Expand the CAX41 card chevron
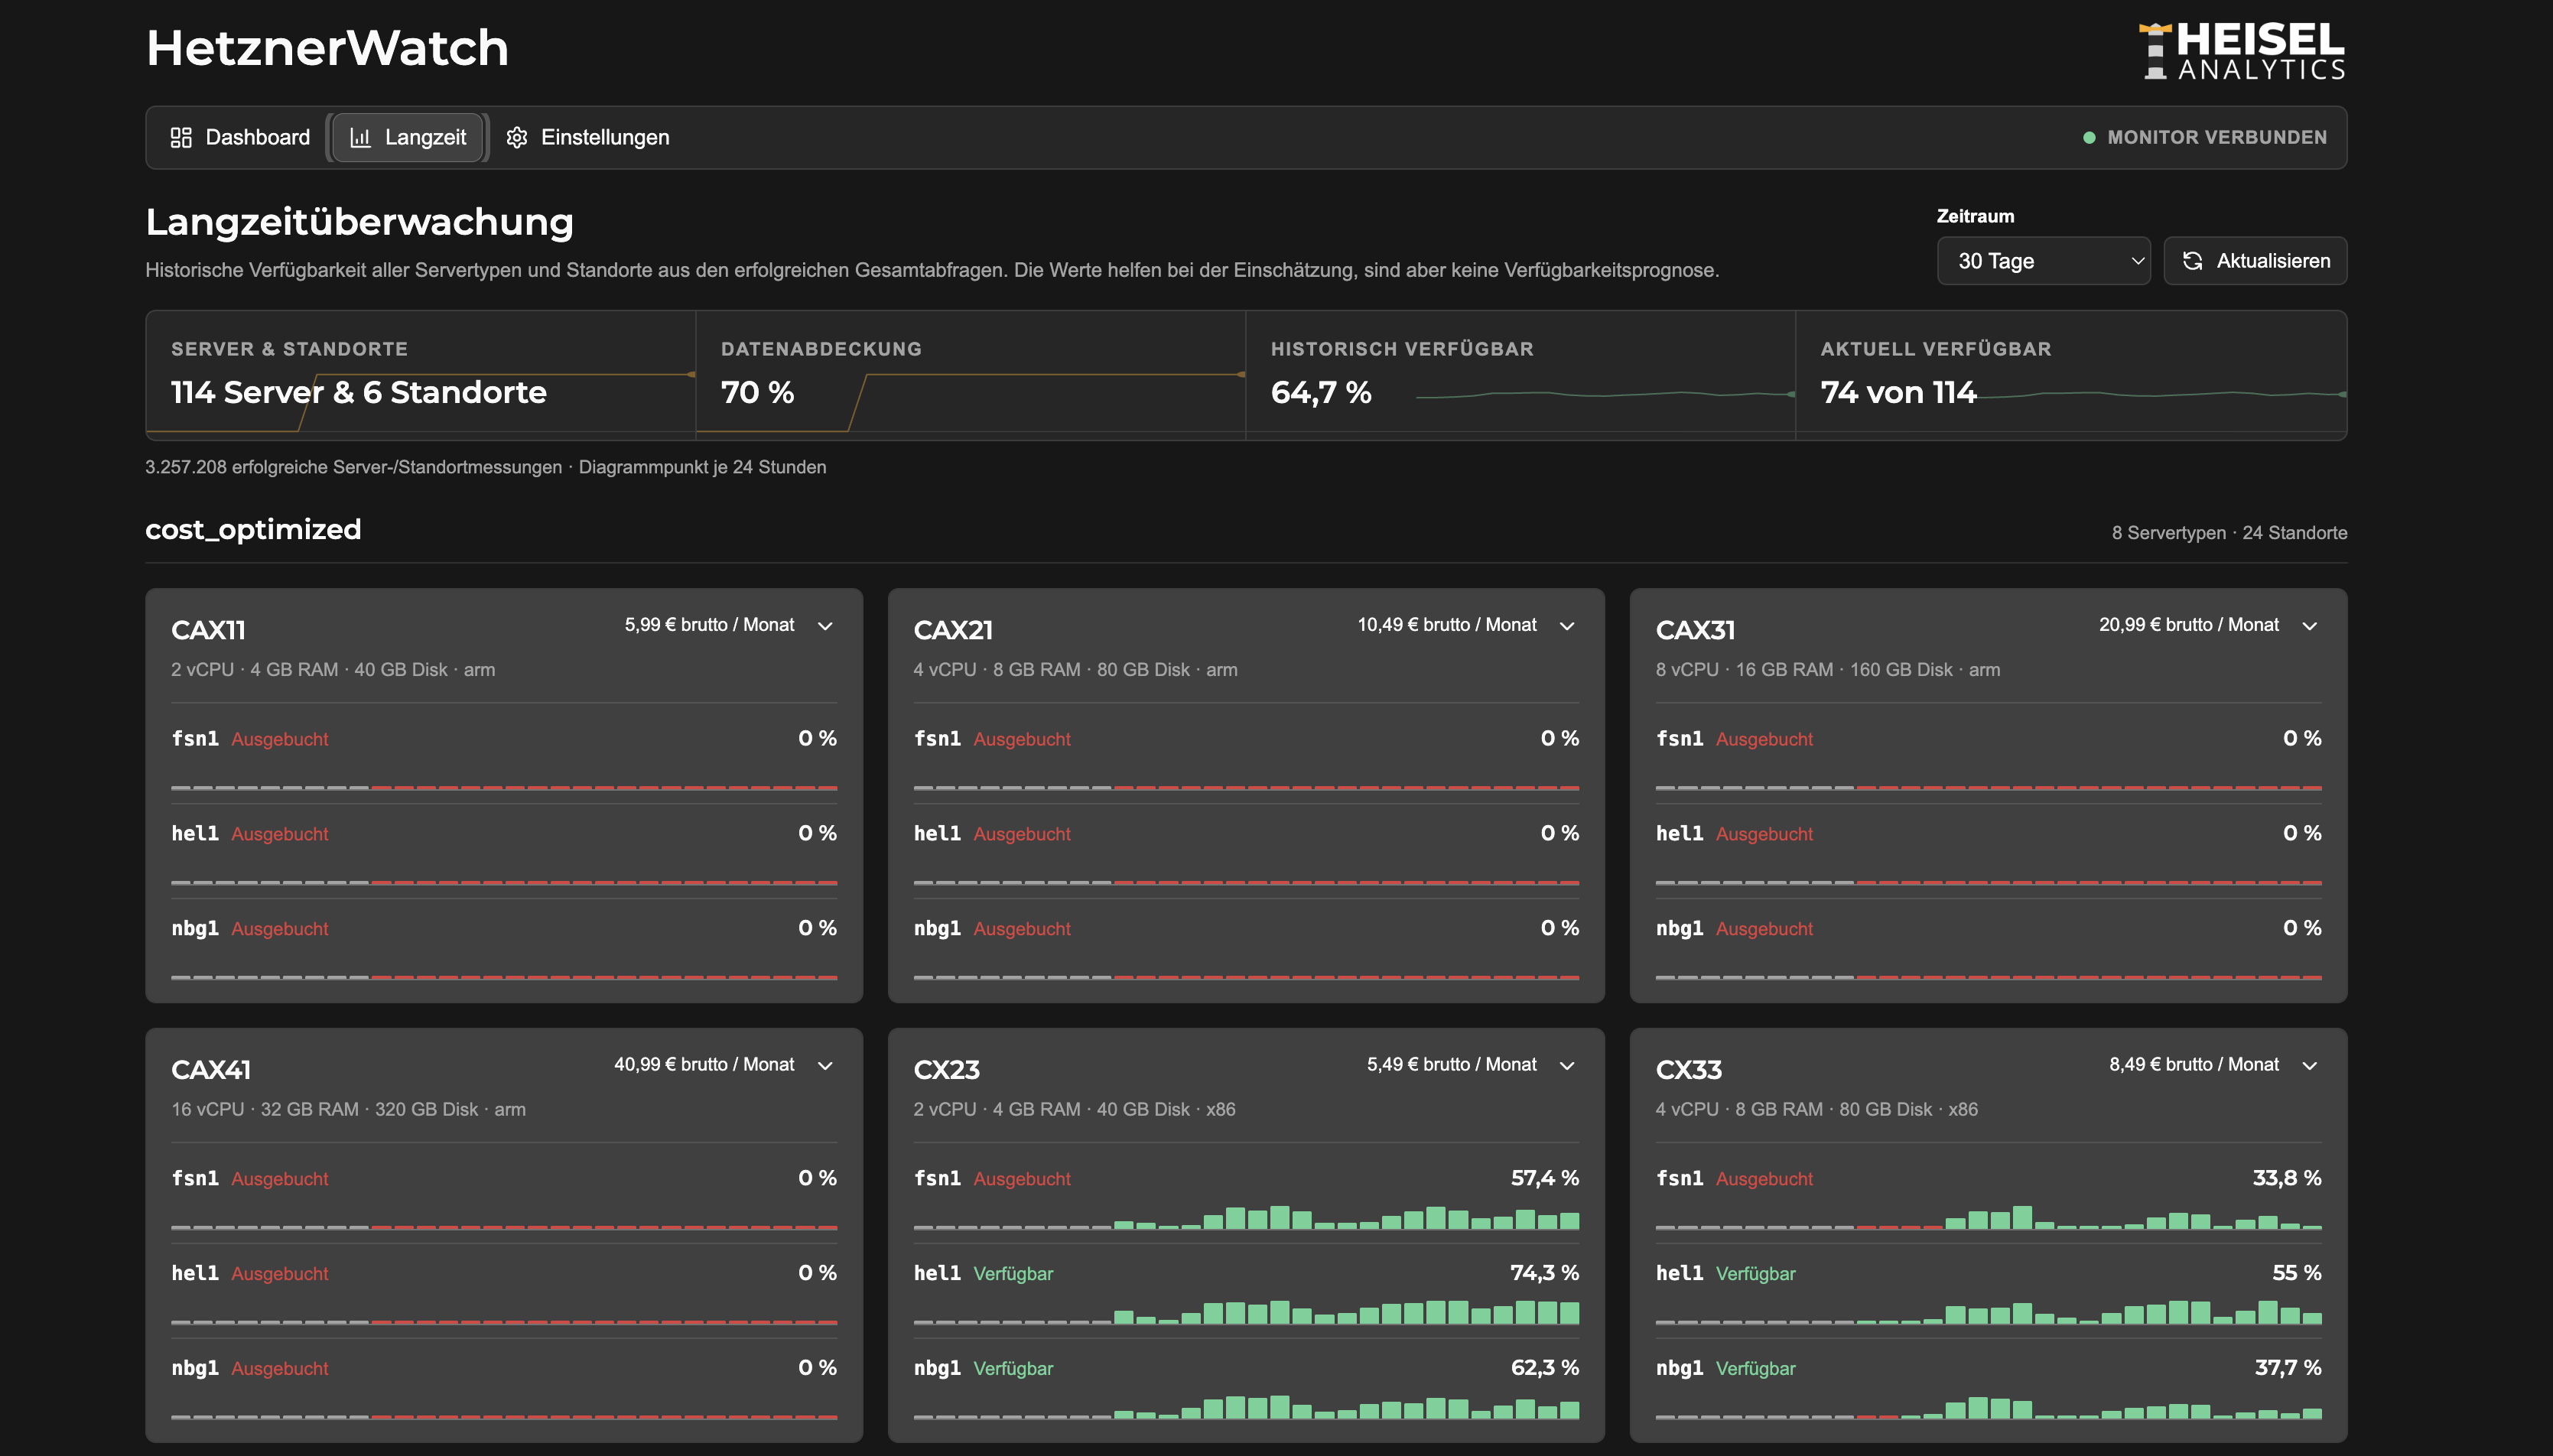The image size is (2553, 1456). click(825, 1066)
